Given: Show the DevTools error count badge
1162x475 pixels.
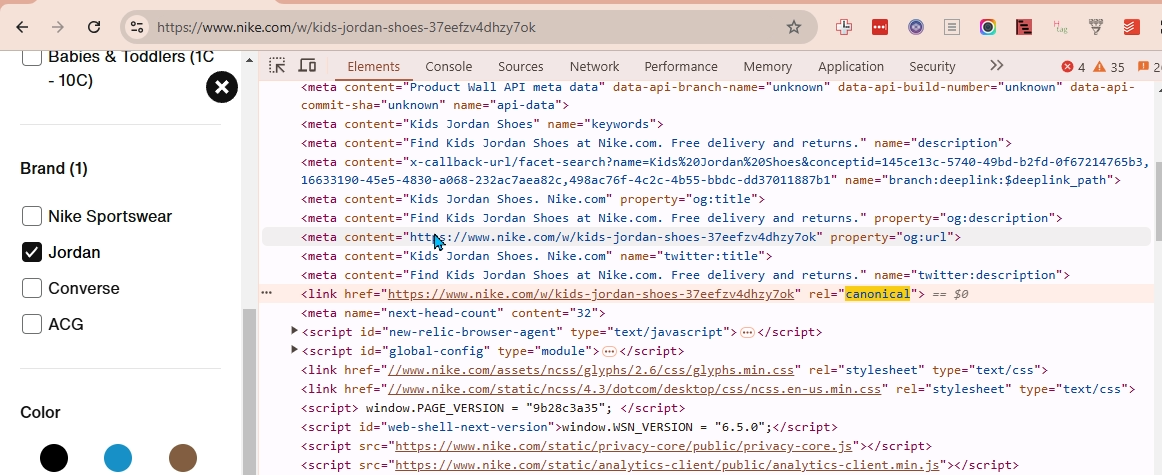Looking at the screenshot, I should pyautogui.click(x=1073, y=67).
